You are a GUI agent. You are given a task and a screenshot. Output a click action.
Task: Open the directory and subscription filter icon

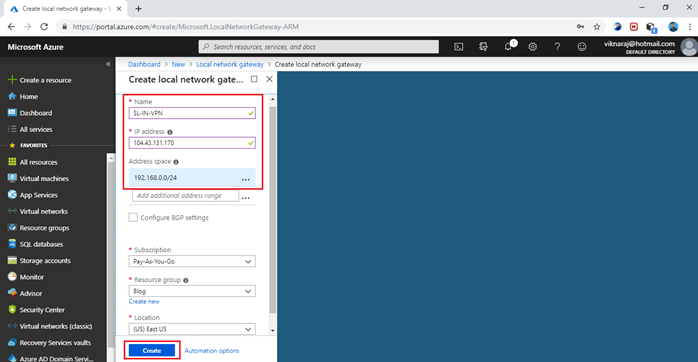483,47
